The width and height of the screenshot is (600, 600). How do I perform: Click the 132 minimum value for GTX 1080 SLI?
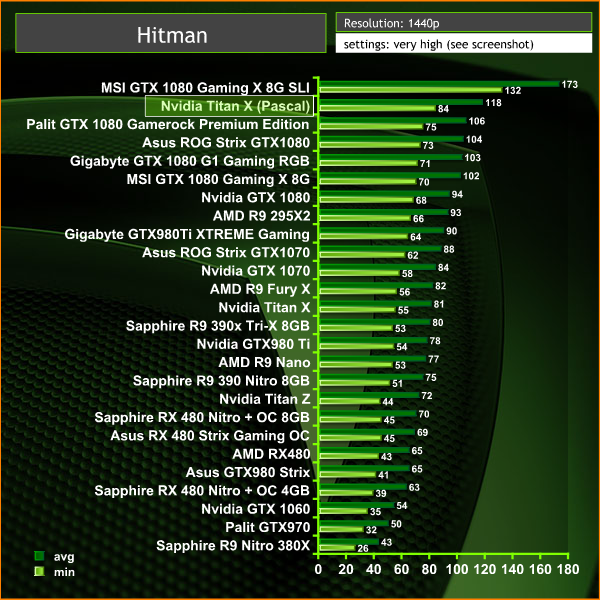[x=513, y=91]
